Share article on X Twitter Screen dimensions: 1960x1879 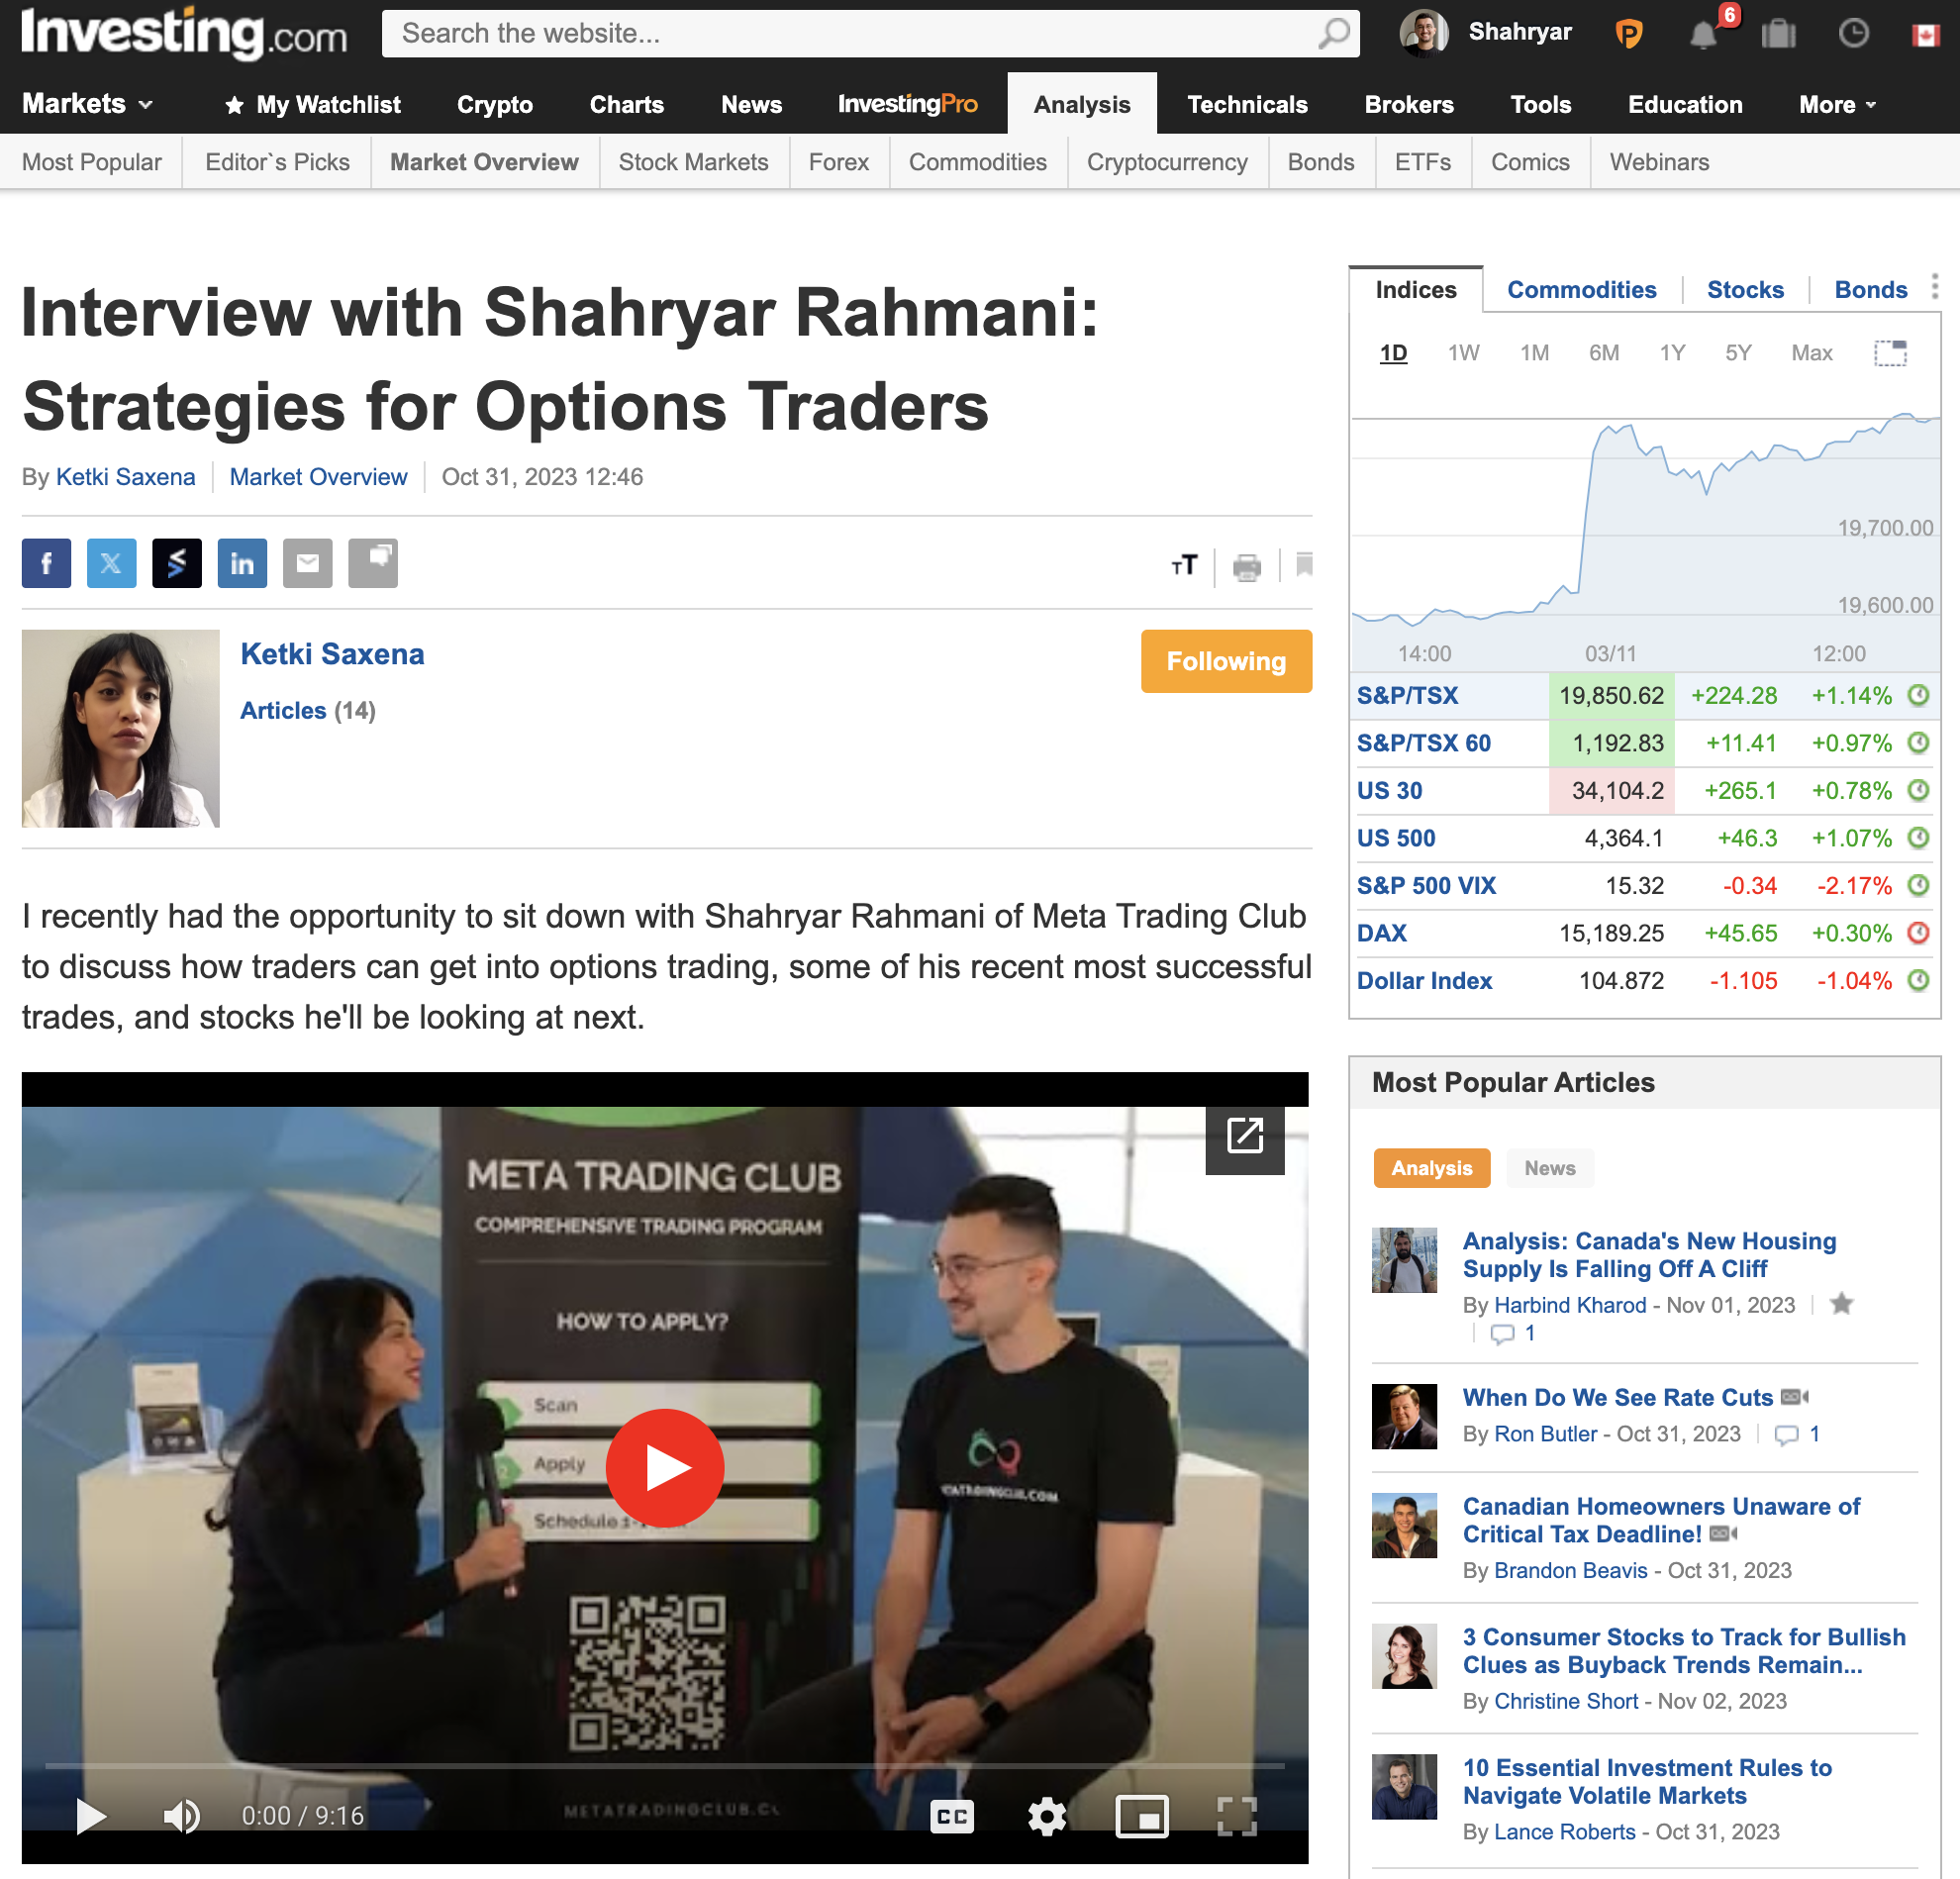[111, 563]
